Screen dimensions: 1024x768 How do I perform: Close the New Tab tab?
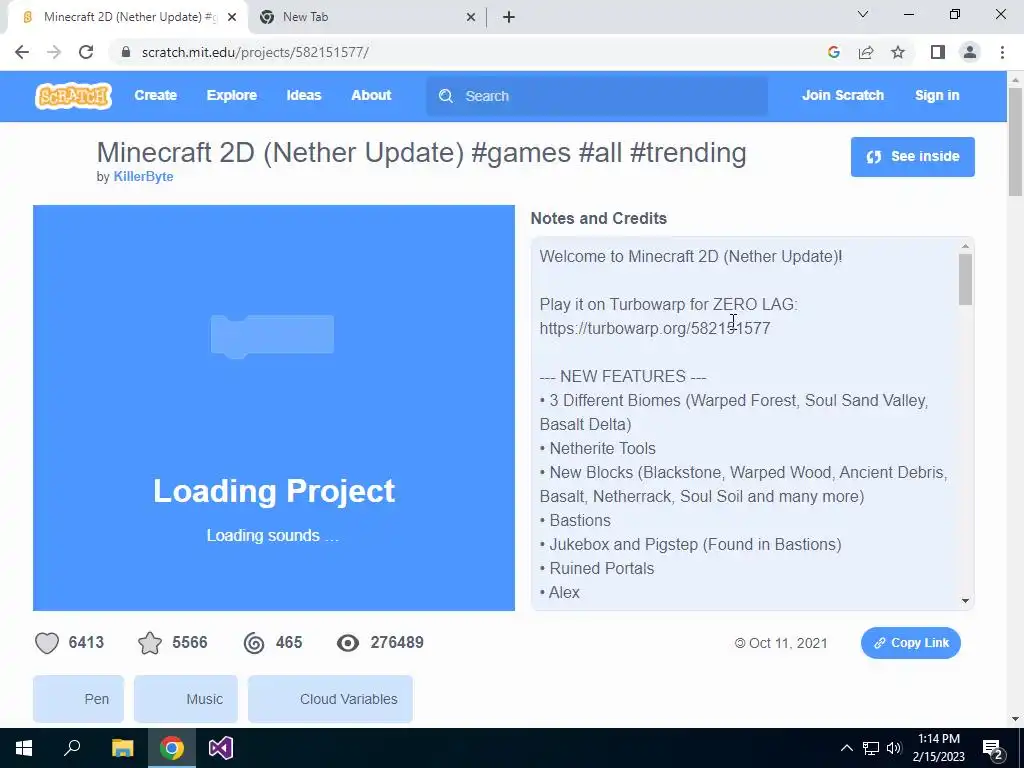pos(471,18)
